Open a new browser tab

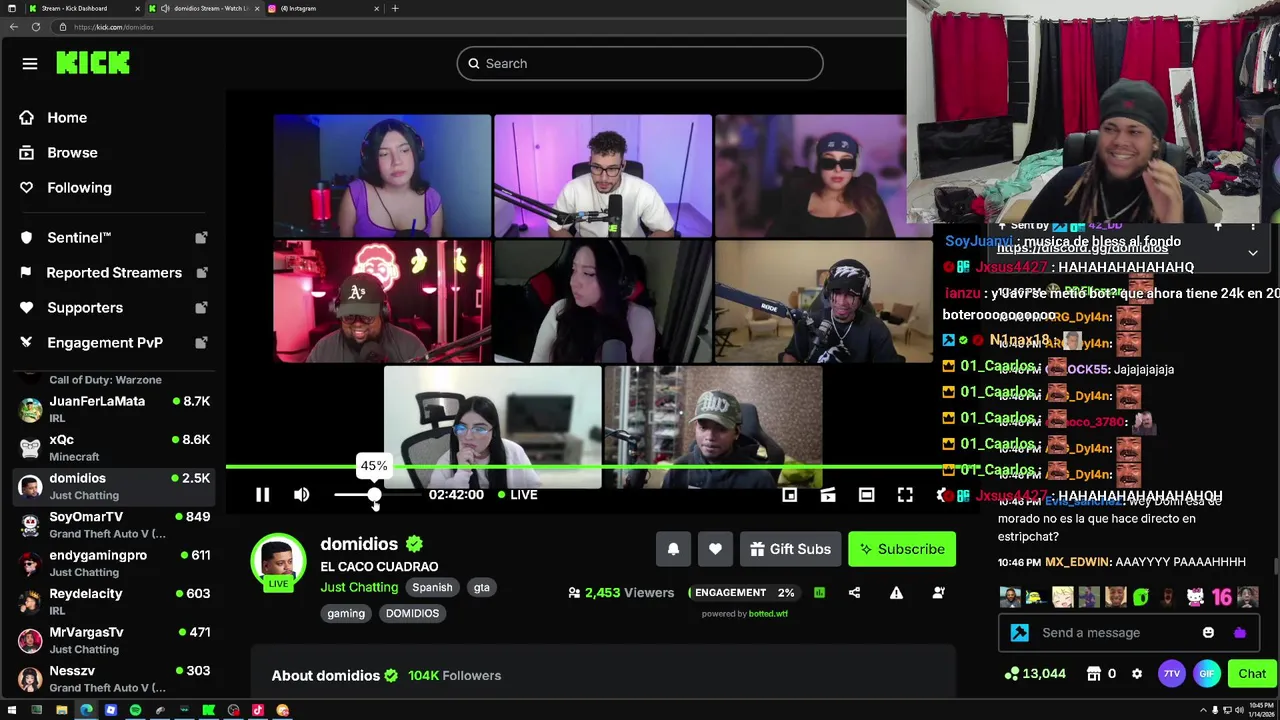[x=395, y=9]
